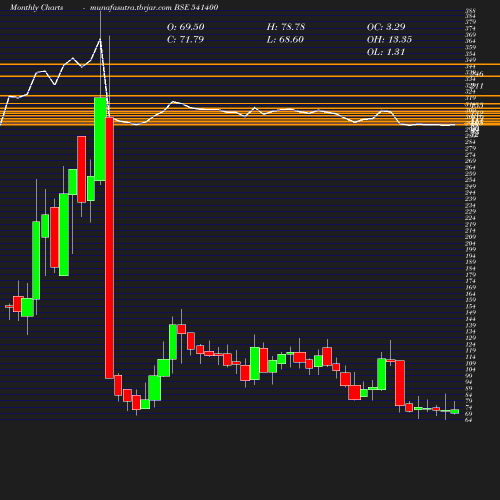Click the 234 price axis label
Screen dimensions: 500x500
(x=470, y=205)
